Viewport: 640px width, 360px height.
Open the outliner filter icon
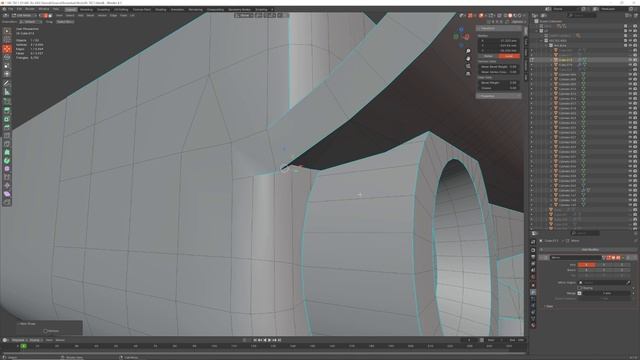[628, 16]
